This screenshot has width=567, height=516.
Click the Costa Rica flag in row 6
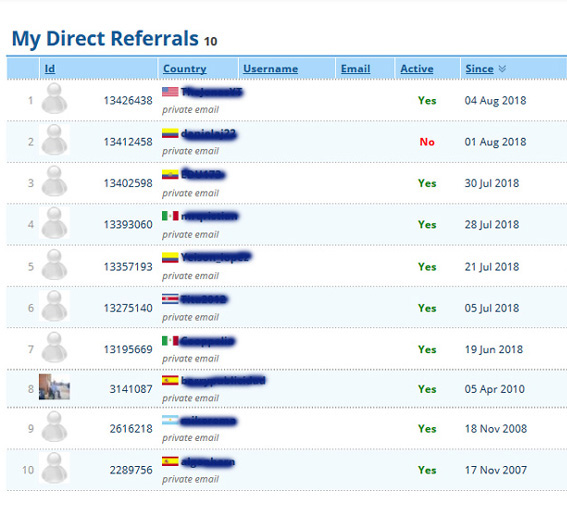(x=170, y=299)
